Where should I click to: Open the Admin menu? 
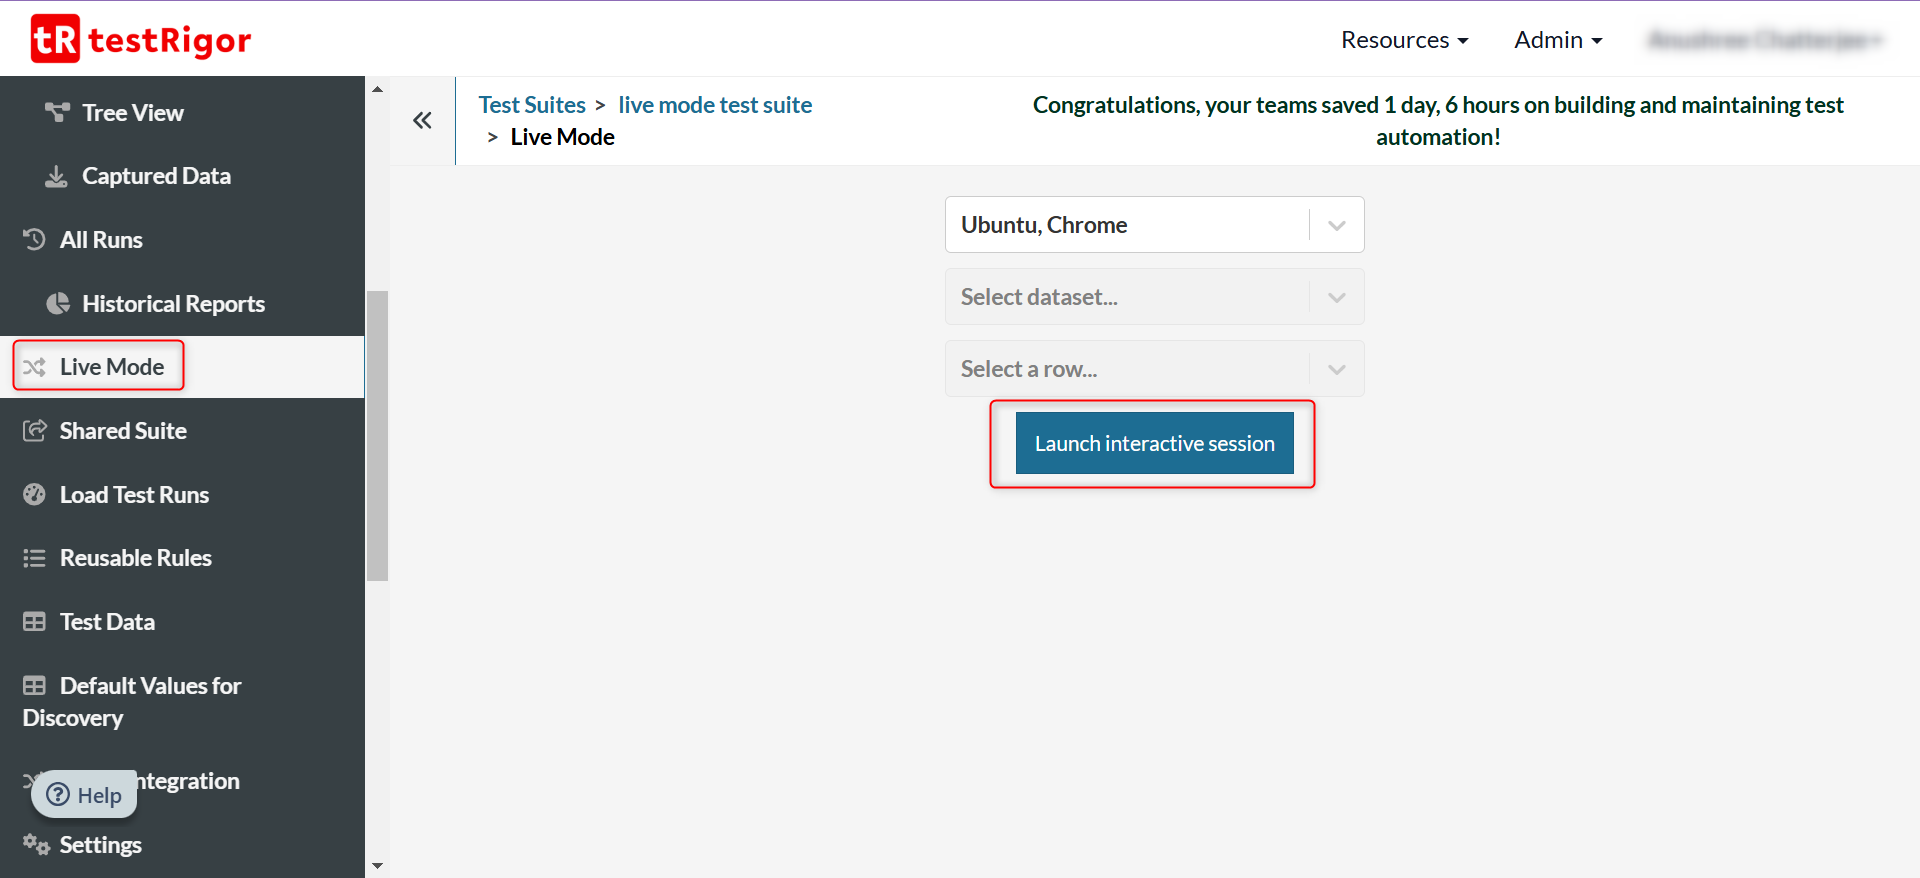coord(1557,40)
